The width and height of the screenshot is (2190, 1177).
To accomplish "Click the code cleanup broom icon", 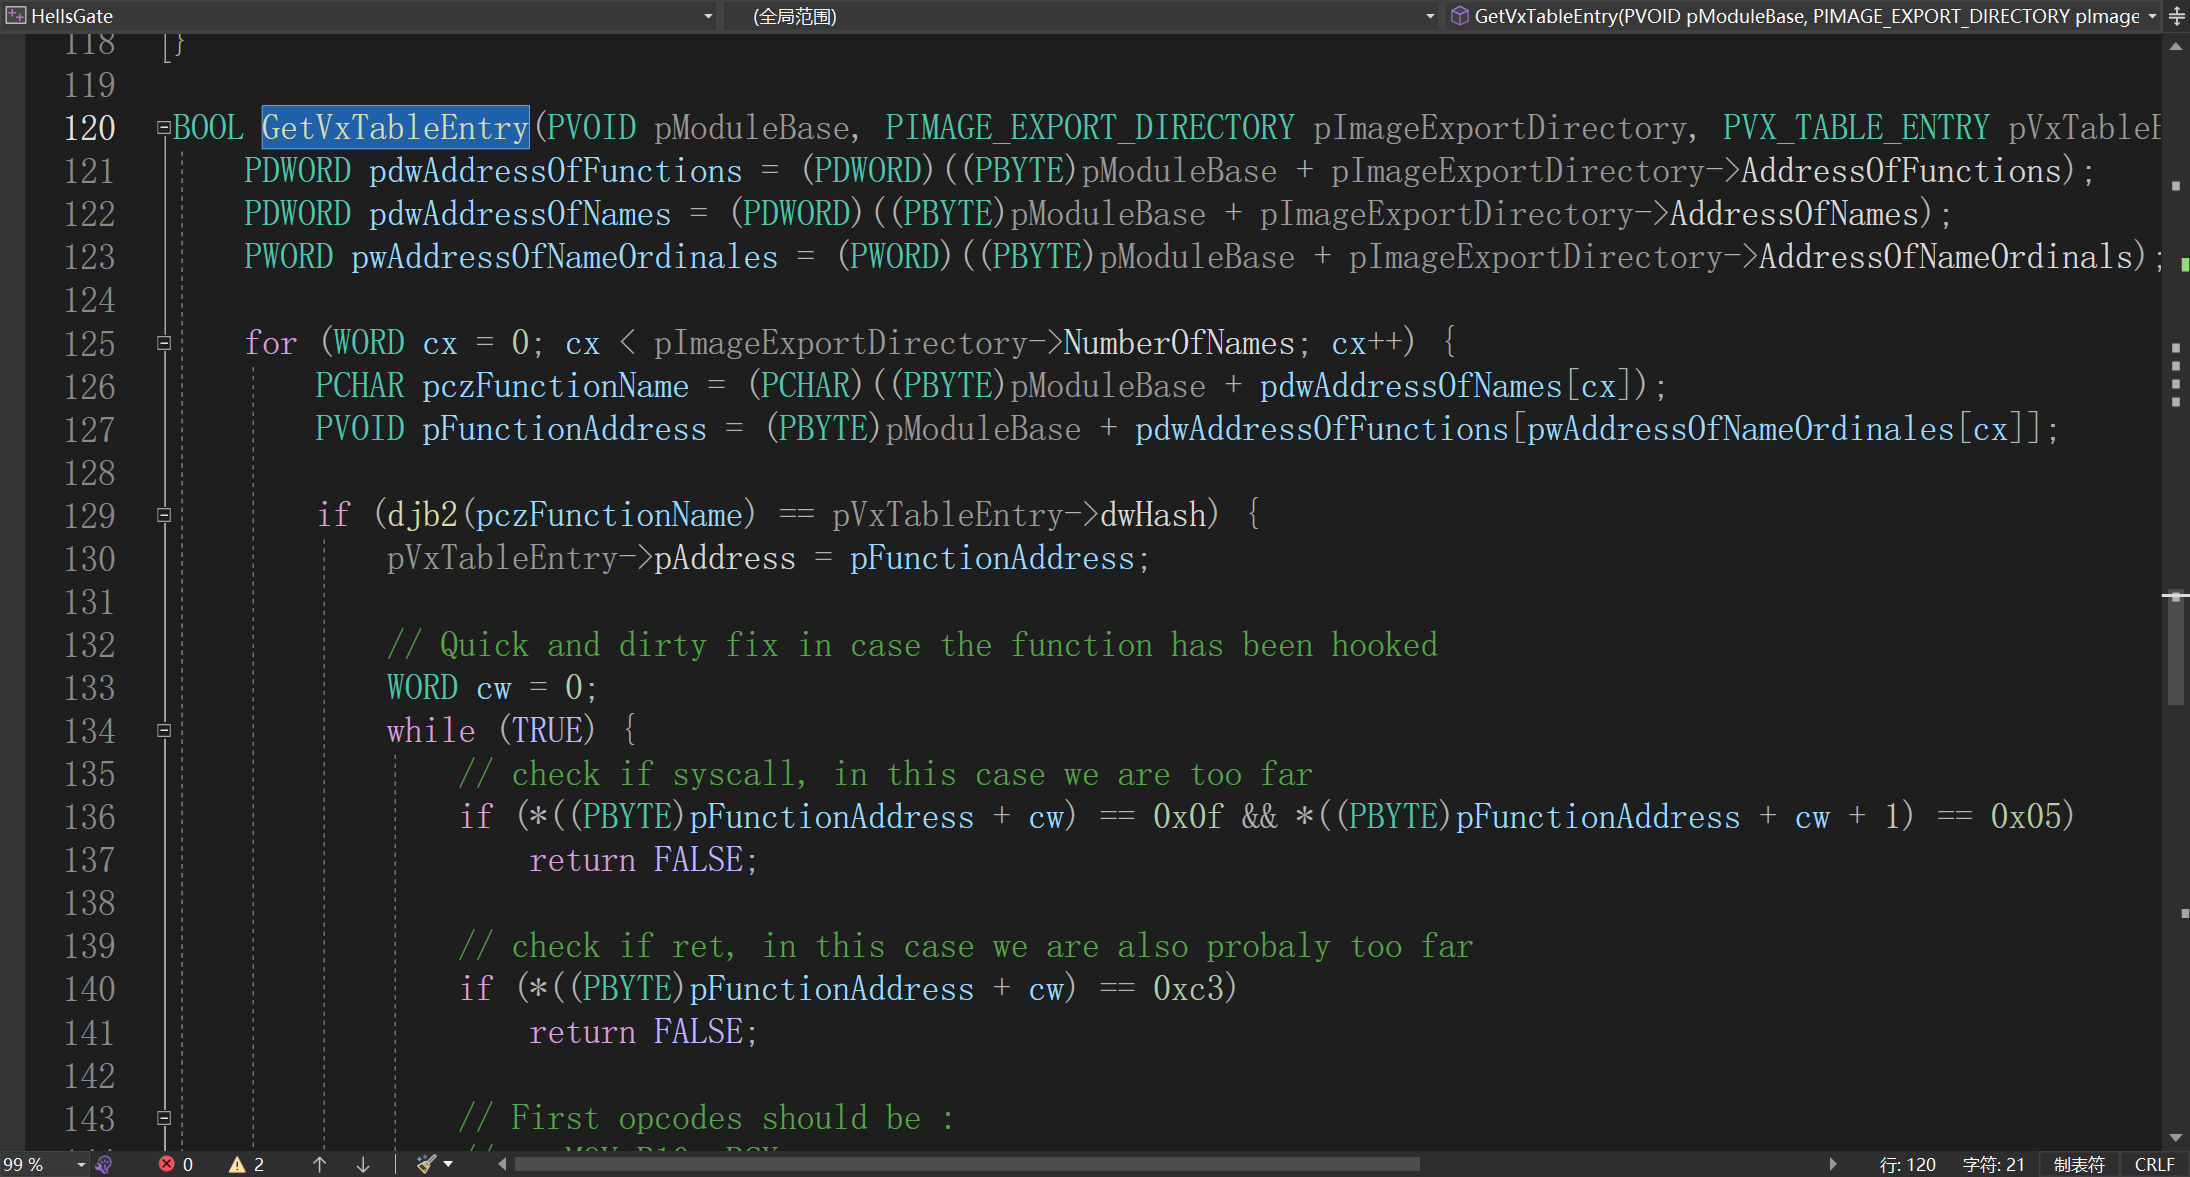I will (426, 1164).
